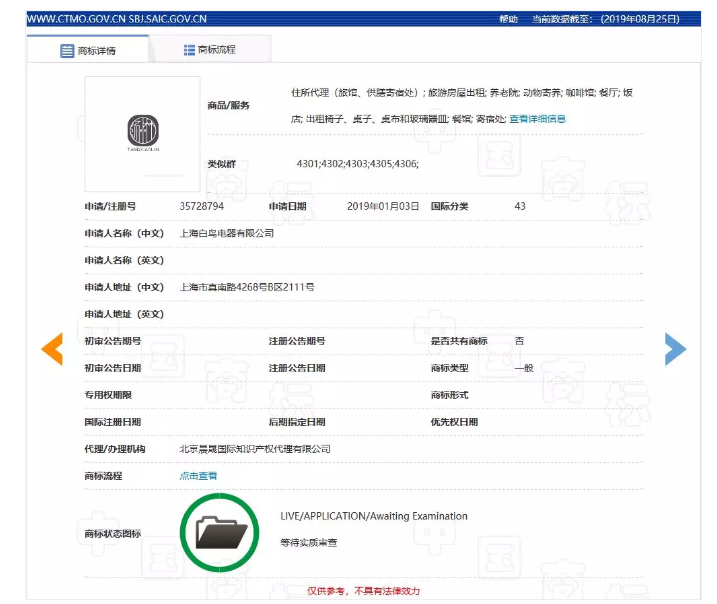Click the 商标状态图标 label
The width and height of the screenshot is (717, 604).
point(112,534)
